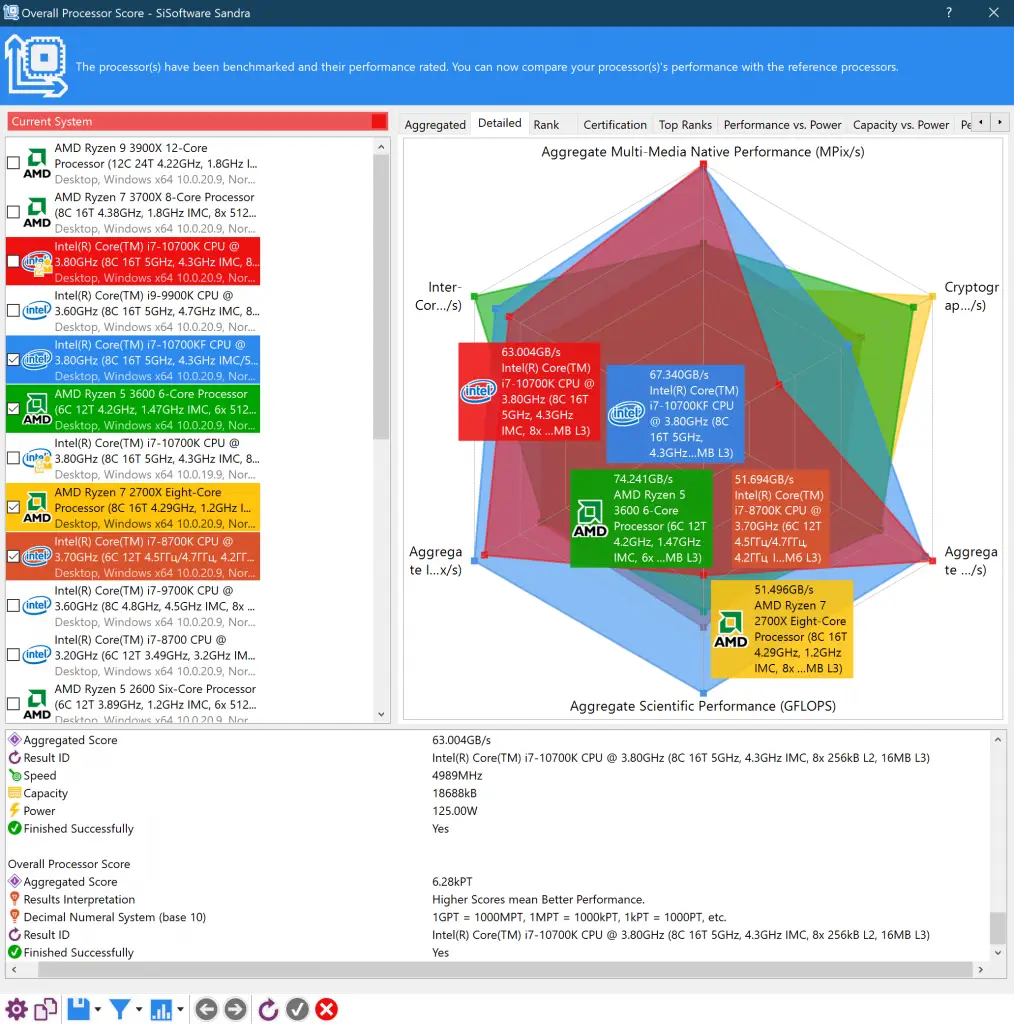Check the Intel Core i7-9700K checkbox
1014x1024 pixels.
click(x=13, y=605)
